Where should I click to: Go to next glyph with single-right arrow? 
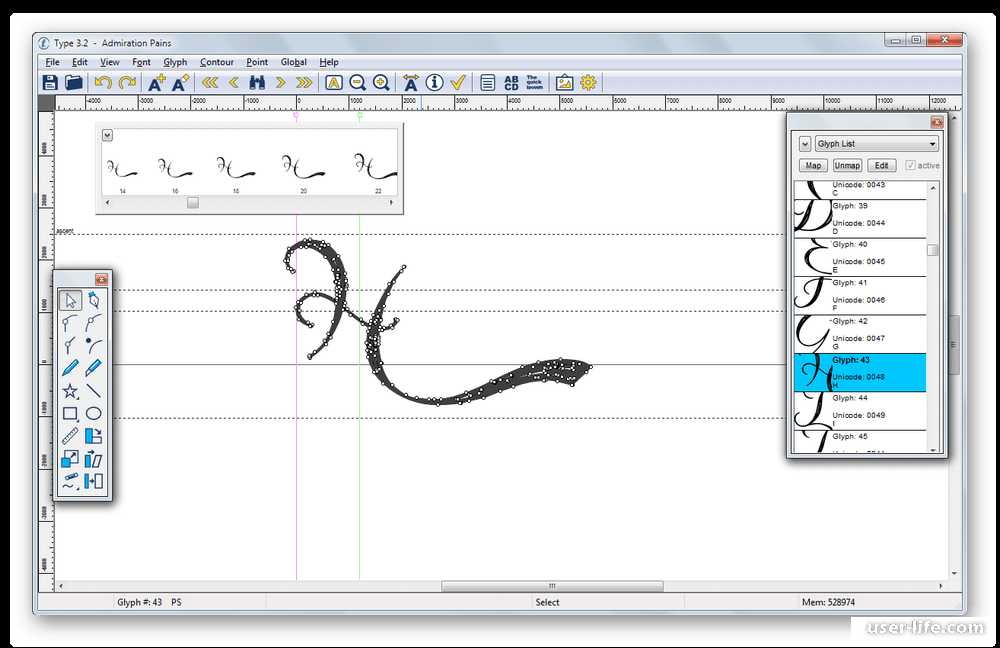[x=280, y=82]
